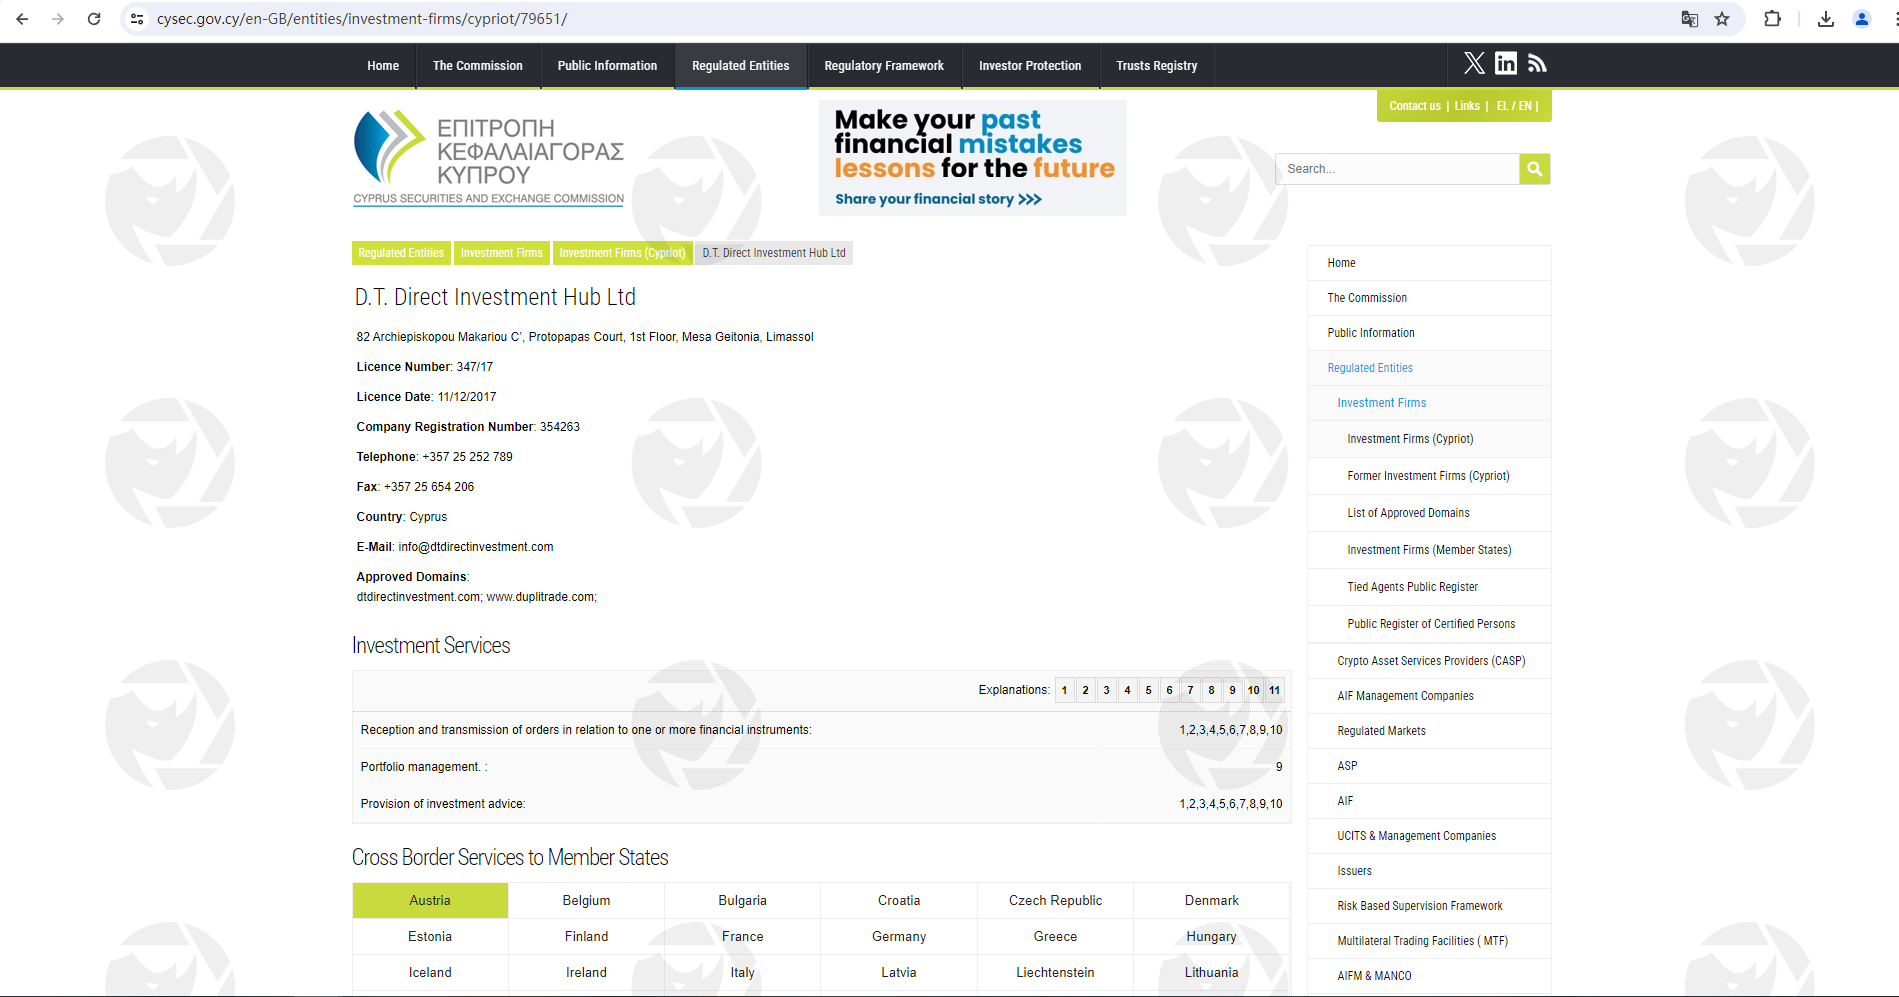Open the LinkedIn icon in header
Screen dimensions: 1899x997
point(1505,64)
